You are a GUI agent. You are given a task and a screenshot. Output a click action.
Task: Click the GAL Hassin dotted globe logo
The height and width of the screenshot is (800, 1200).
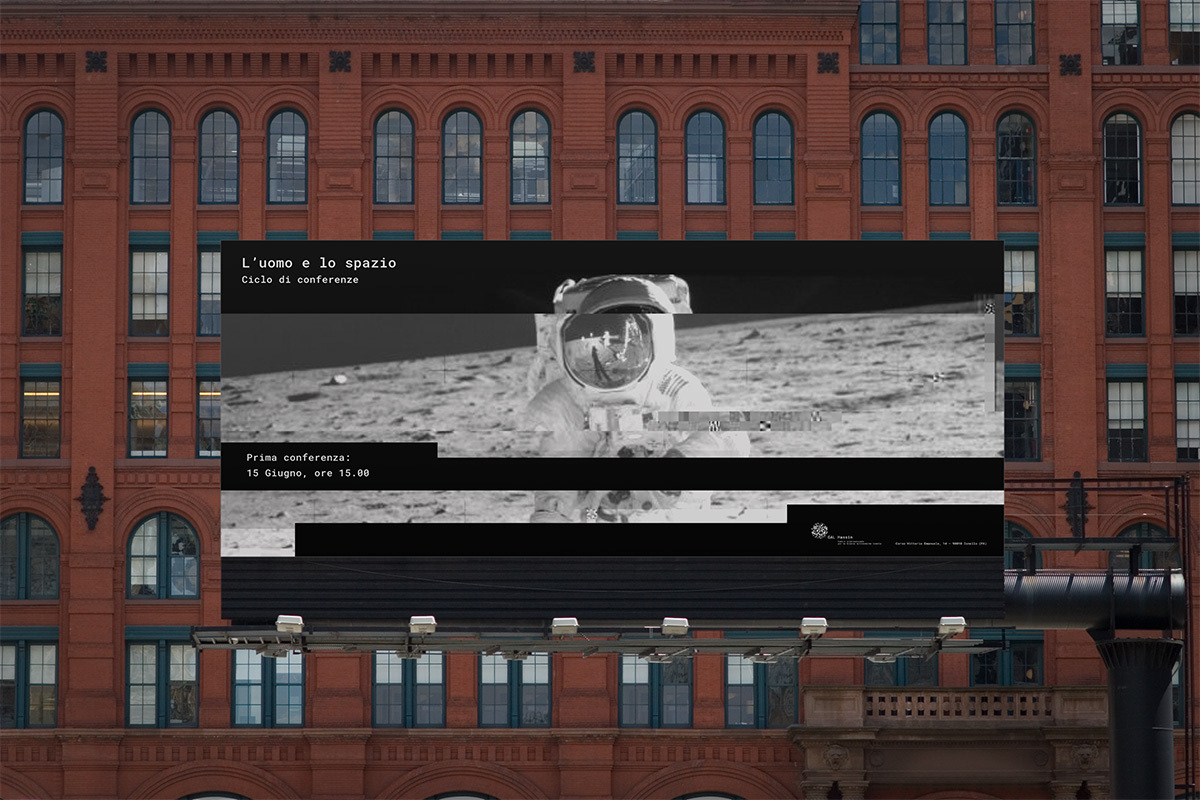coord(820,531)
